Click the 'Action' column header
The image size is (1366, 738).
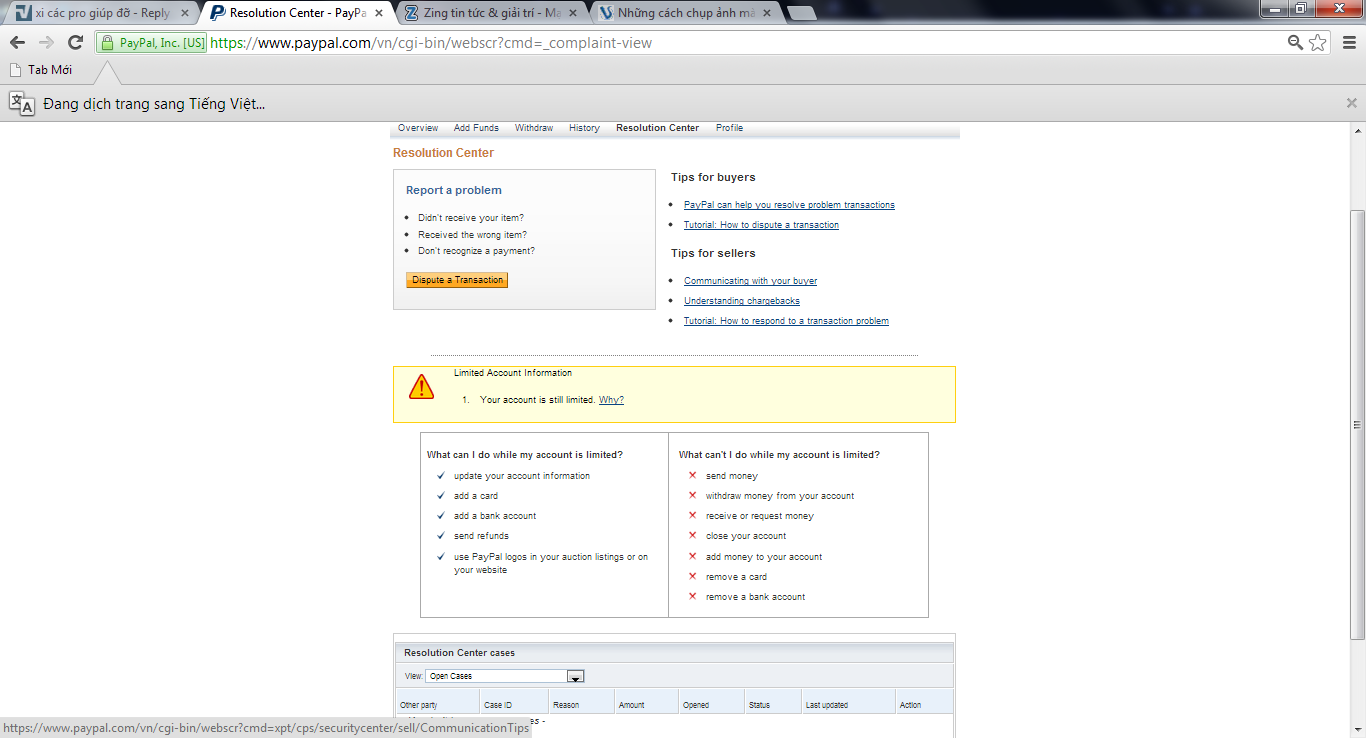(910, 705)
